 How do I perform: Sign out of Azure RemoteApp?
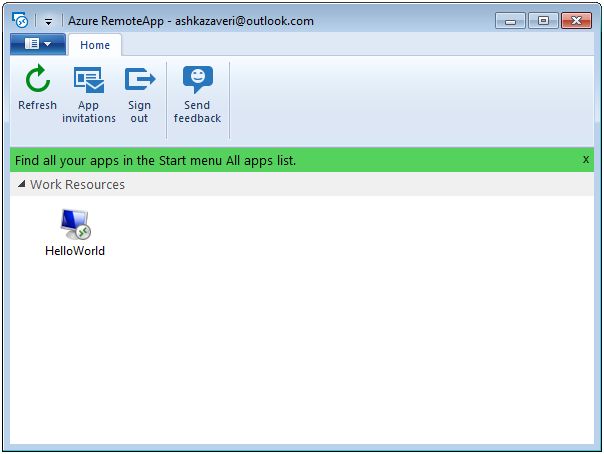click(x=139, y=95)
